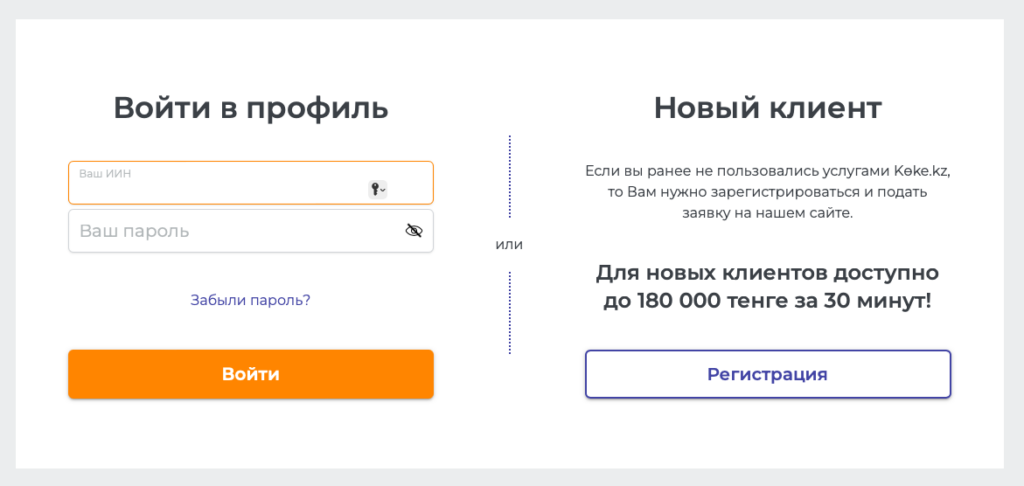Click the Регистрация button

coord(767,374)
